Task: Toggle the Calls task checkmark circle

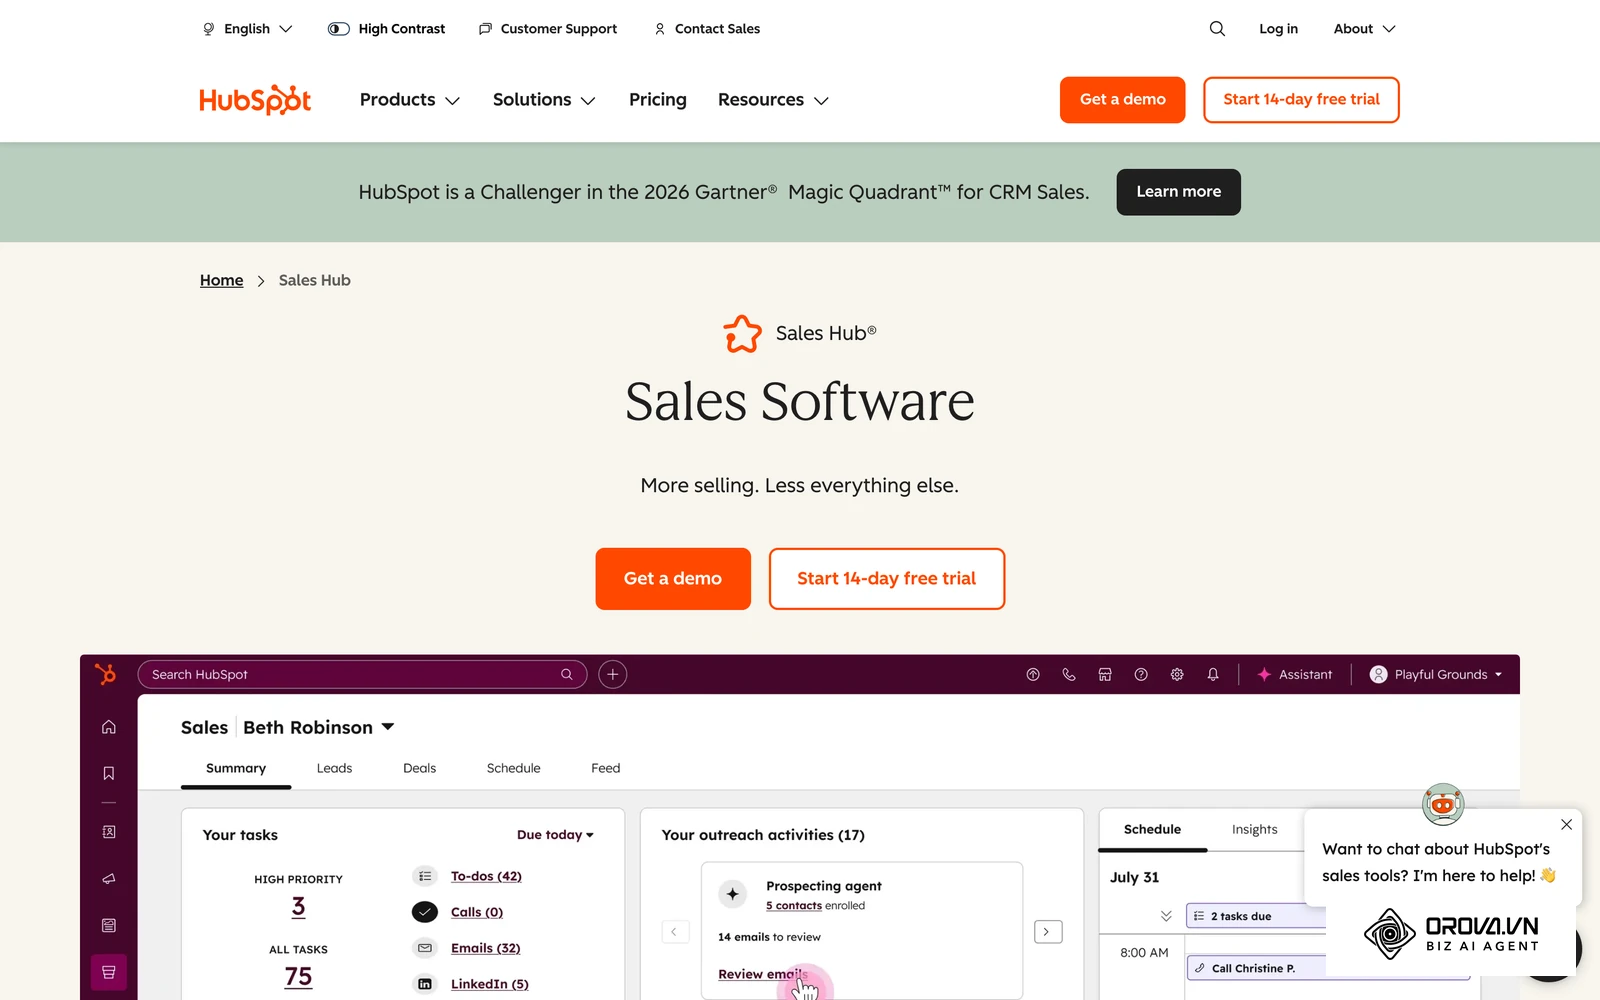Action: (425, 912)
